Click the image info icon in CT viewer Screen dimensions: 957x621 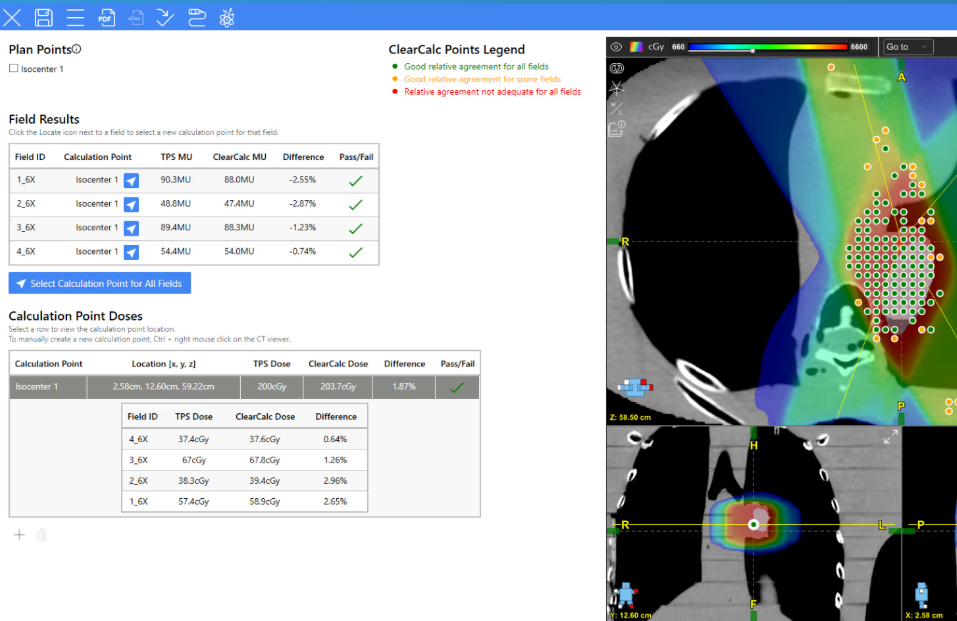(x=617, y=129)
